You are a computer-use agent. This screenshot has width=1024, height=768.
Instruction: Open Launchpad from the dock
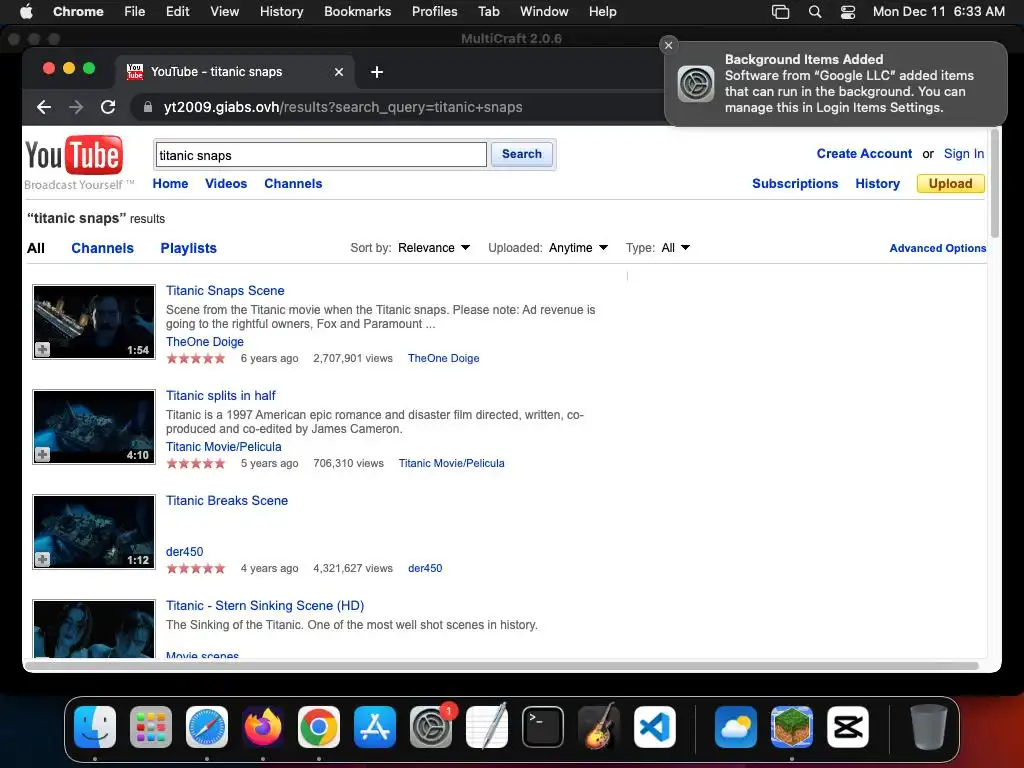coord(151,727)
